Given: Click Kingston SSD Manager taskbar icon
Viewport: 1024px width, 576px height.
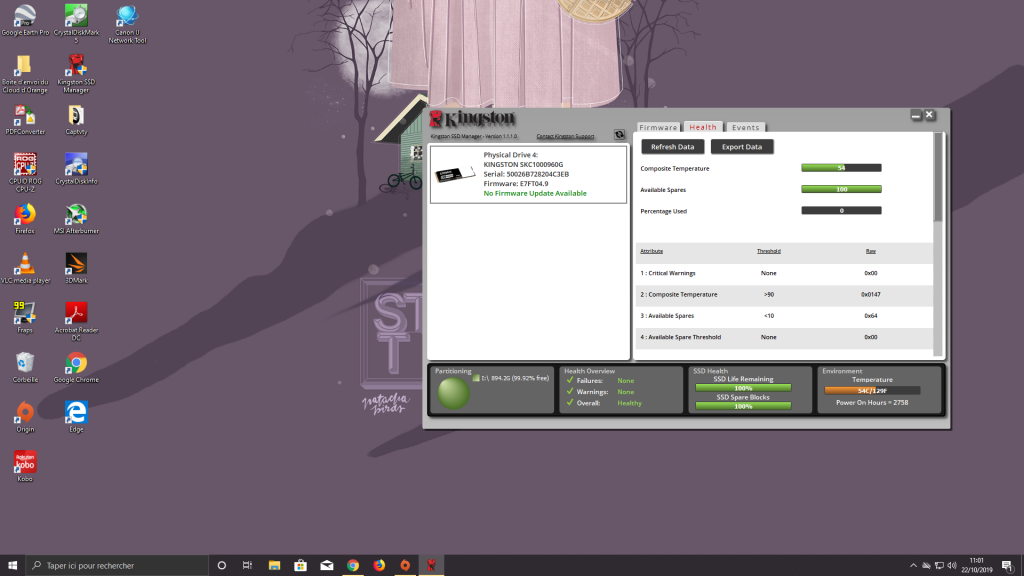Looking at the screenshot, I should (431, 565).
